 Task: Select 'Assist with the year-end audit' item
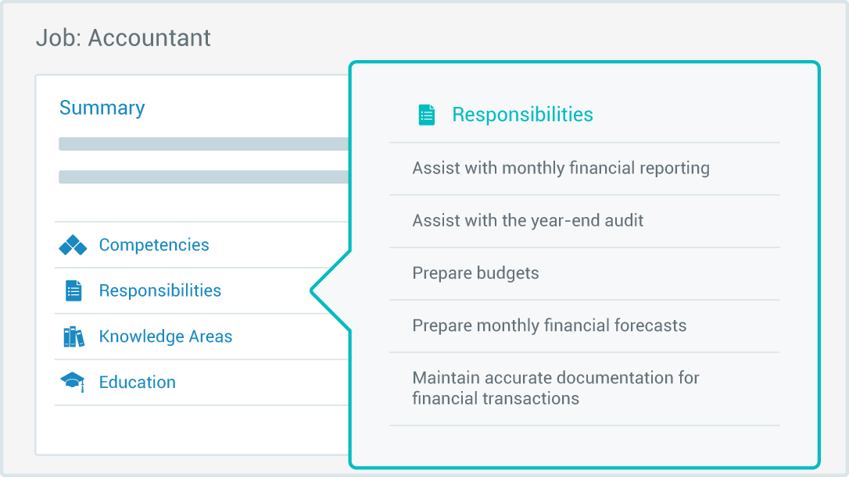[528, 220]
